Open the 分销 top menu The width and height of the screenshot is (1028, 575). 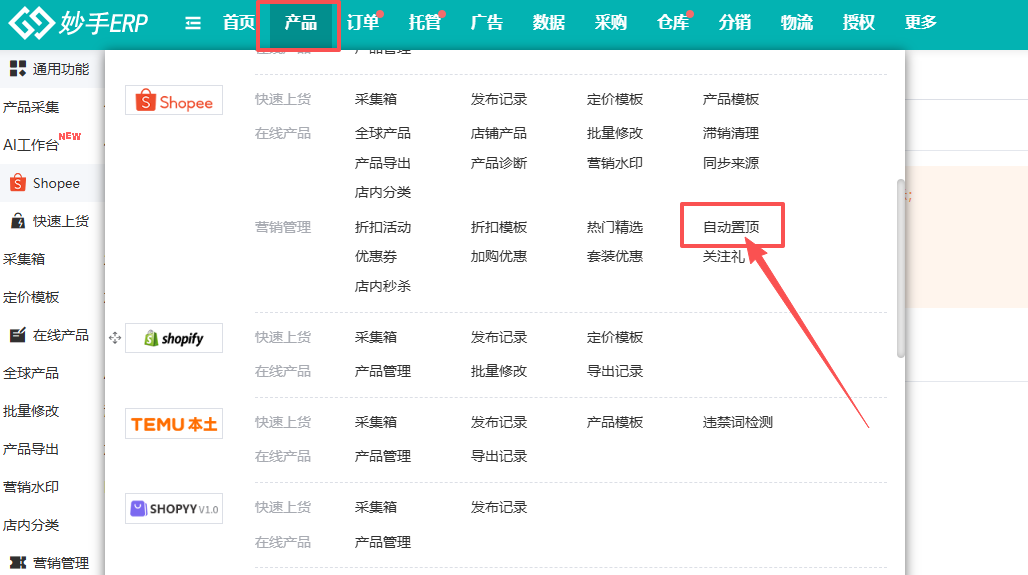(x=734, y=23)
